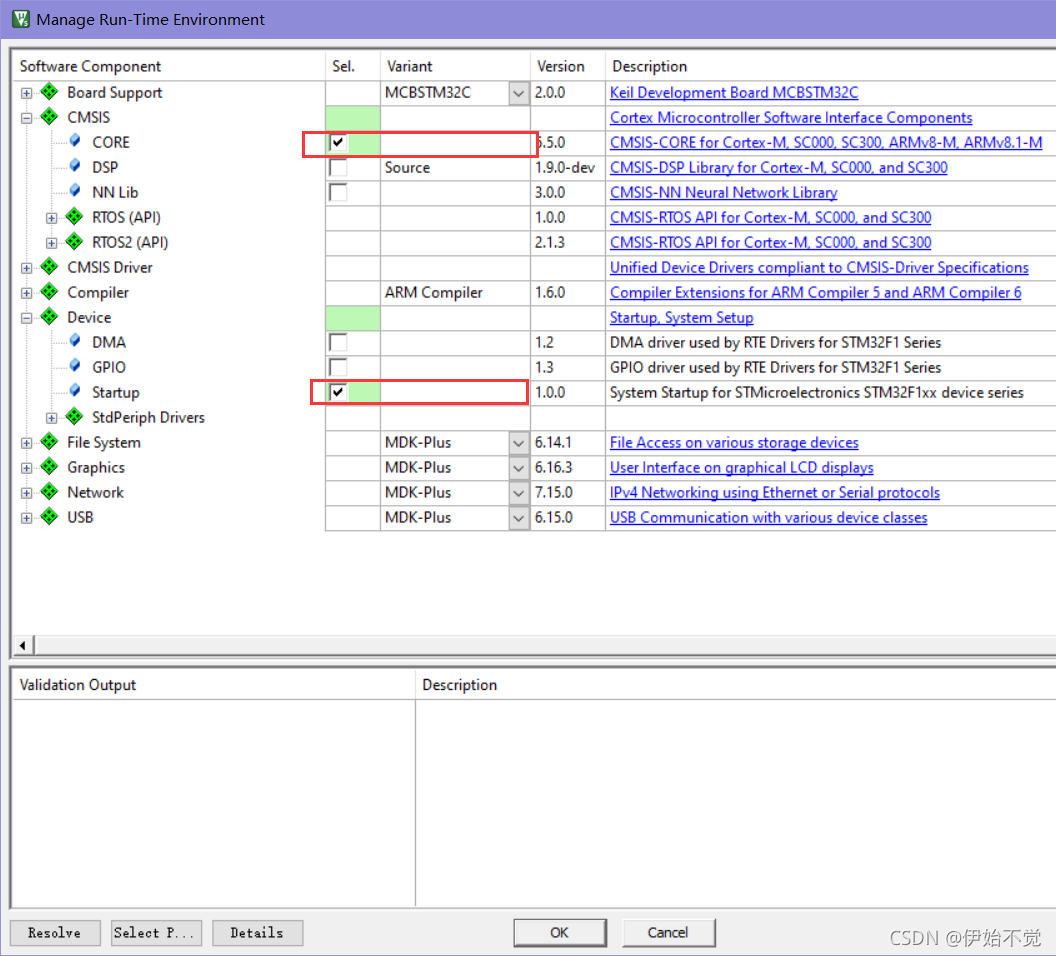Click the GPIO blue component icon
The height and width of the screenshot is (956, 1056).
75,366
